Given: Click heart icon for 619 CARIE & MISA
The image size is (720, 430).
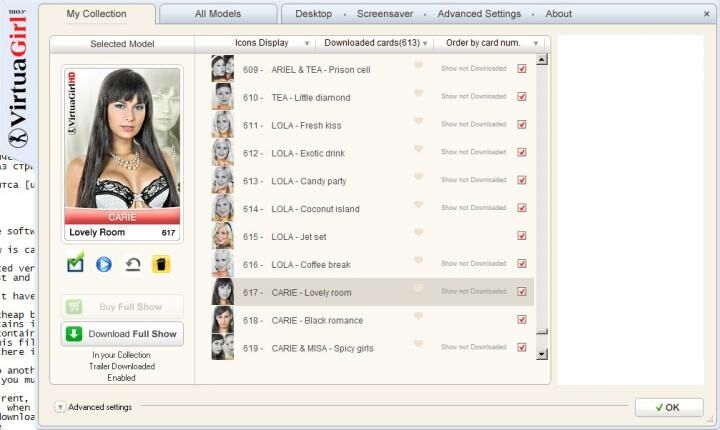Looking at the screenshot, I should [x=418, y=344].
